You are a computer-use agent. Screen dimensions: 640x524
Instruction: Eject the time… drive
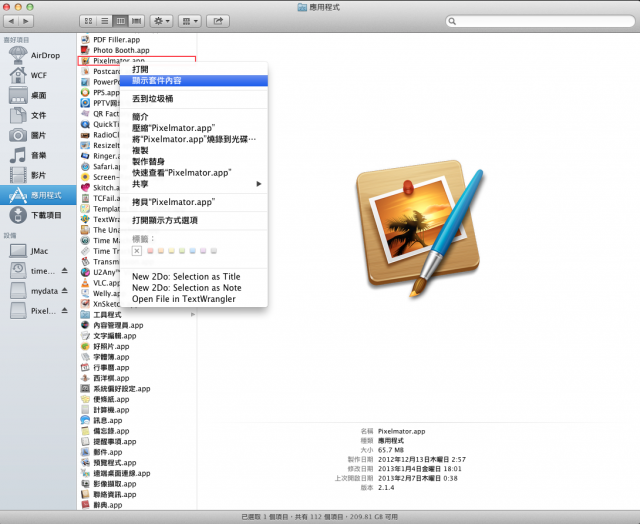coord(64,271)
